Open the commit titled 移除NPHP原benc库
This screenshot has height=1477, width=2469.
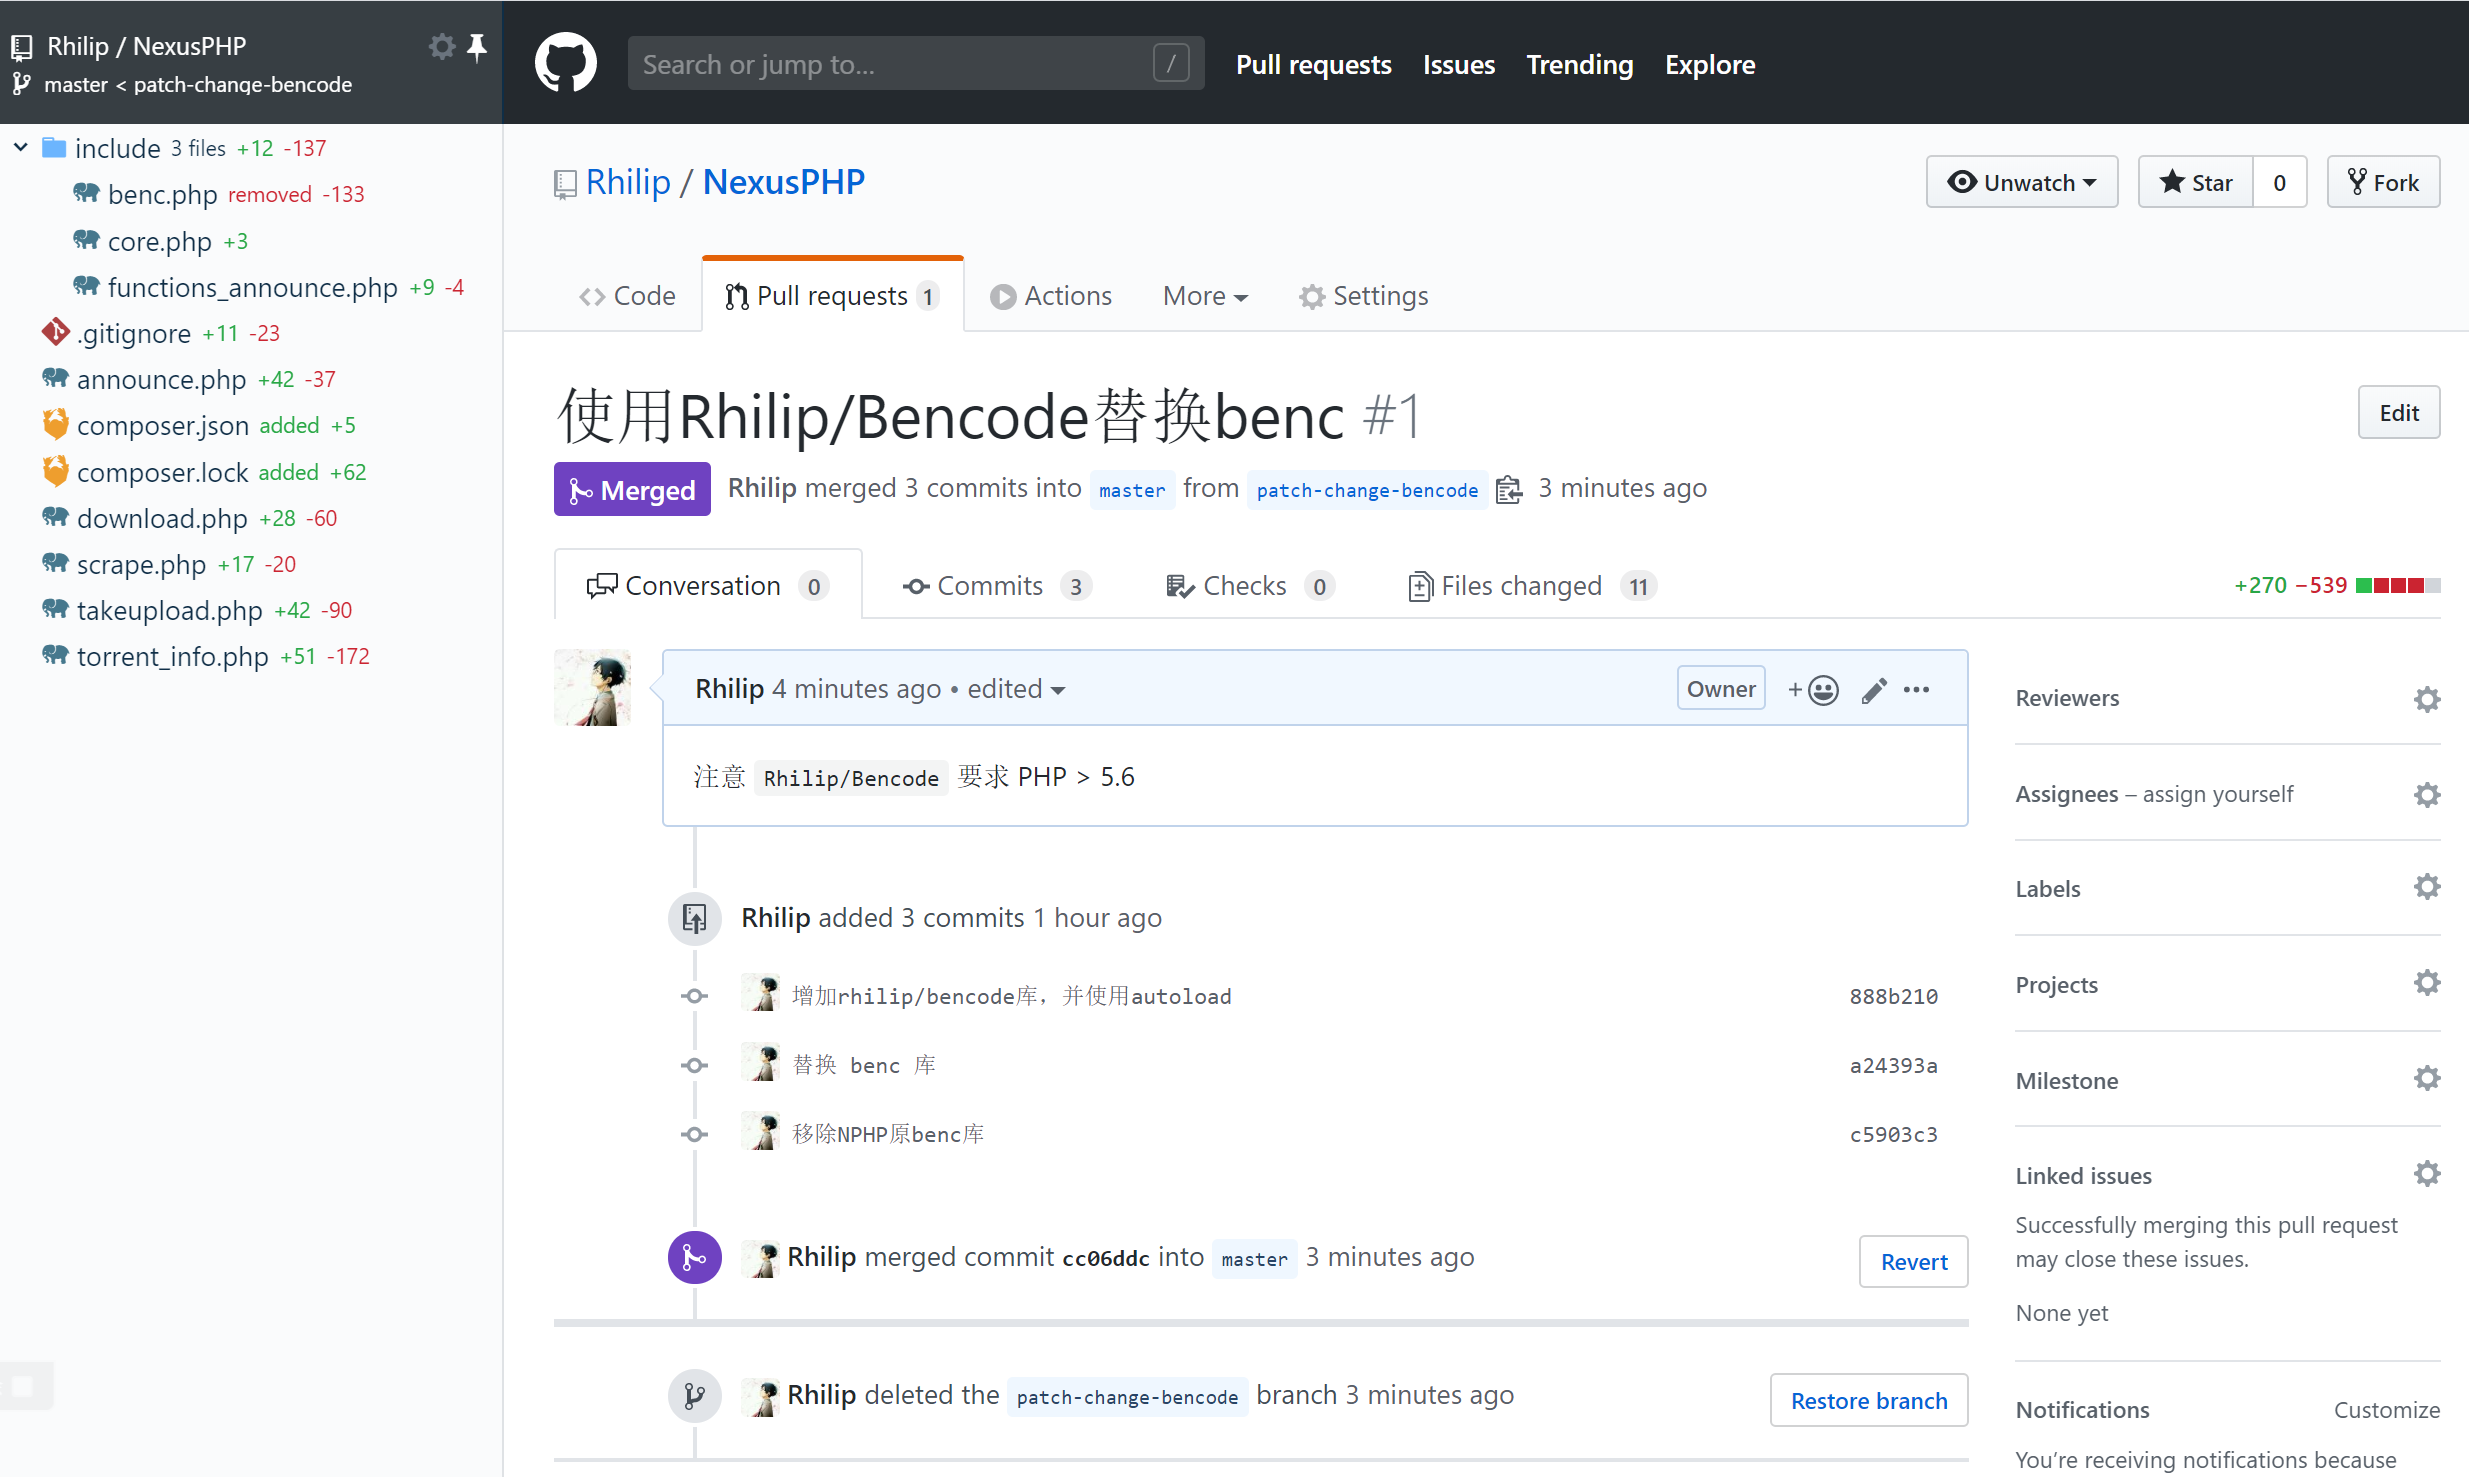coord(888,1134)
